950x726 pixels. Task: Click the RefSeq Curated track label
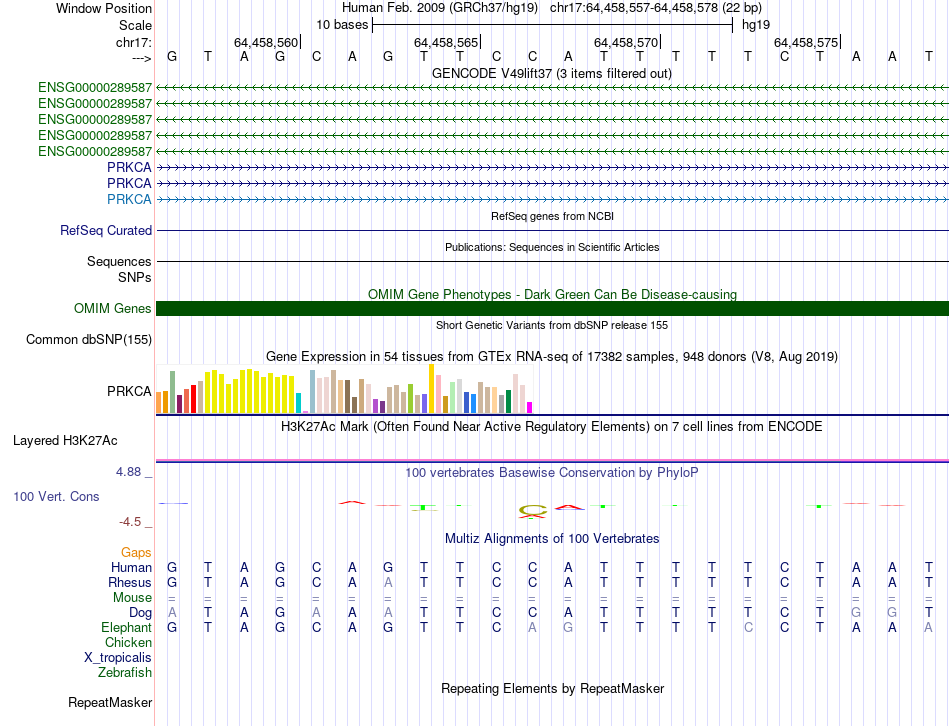click(x=106, y=230)
